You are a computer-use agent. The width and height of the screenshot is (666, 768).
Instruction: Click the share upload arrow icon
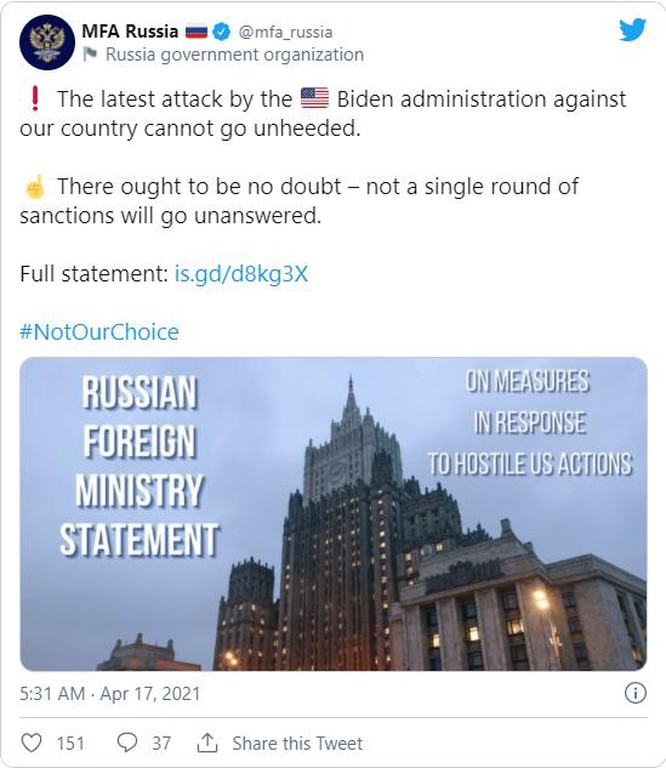(x=207, y=743)
